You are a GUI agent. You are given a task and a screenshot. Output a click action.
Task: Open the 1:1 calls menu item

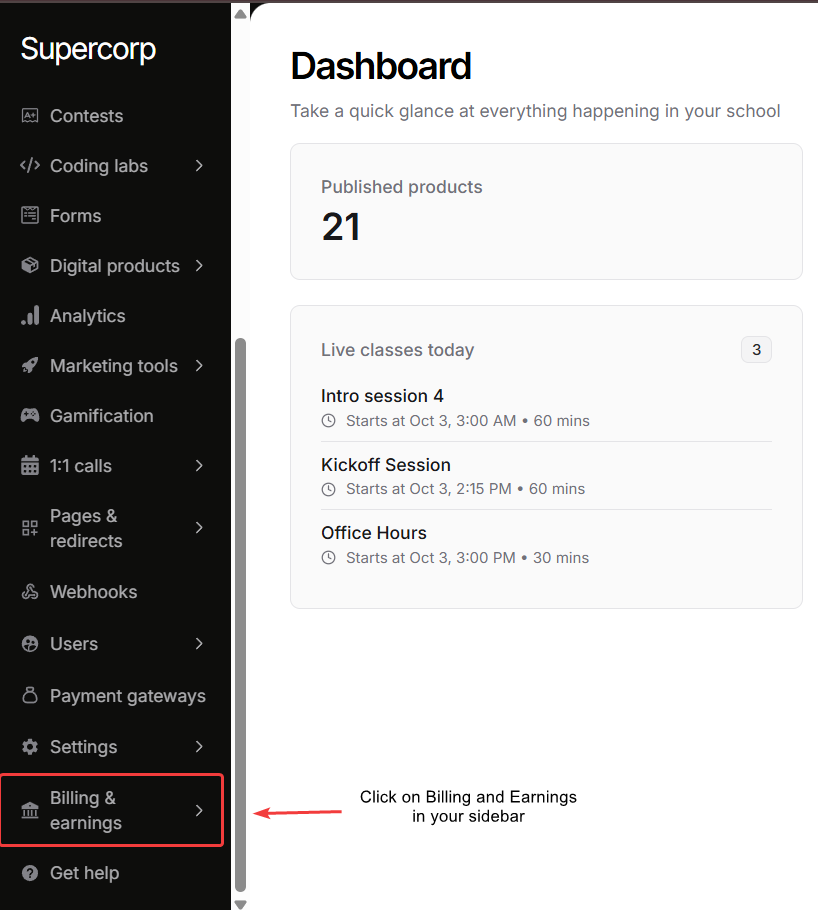coord(81,466)
